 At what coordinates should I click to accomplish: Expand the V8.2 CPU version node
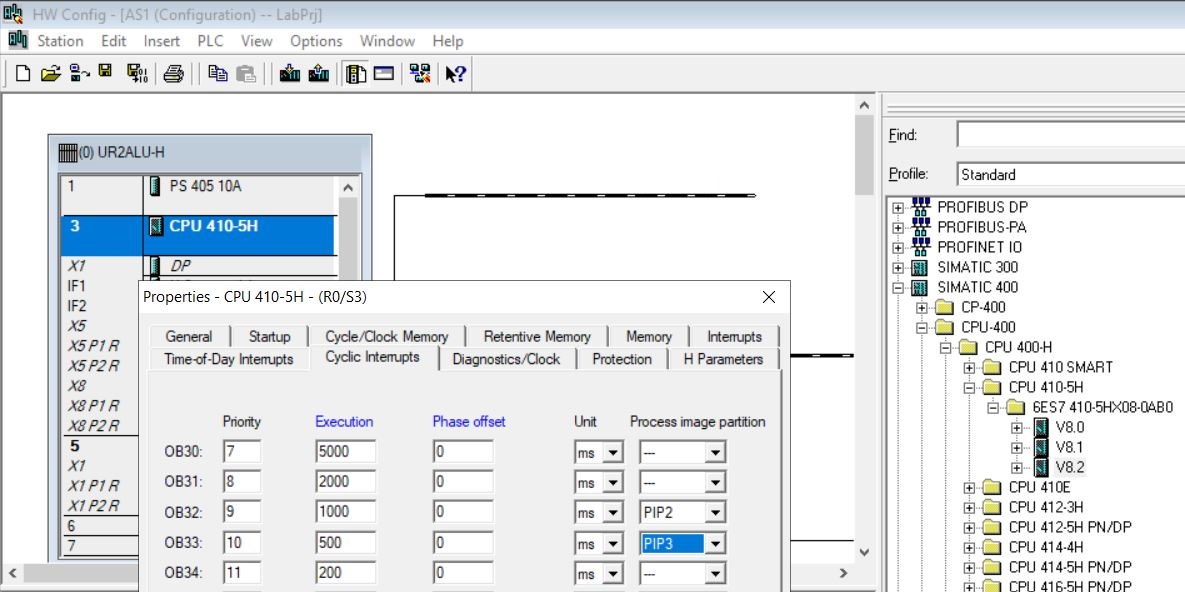1018,467
